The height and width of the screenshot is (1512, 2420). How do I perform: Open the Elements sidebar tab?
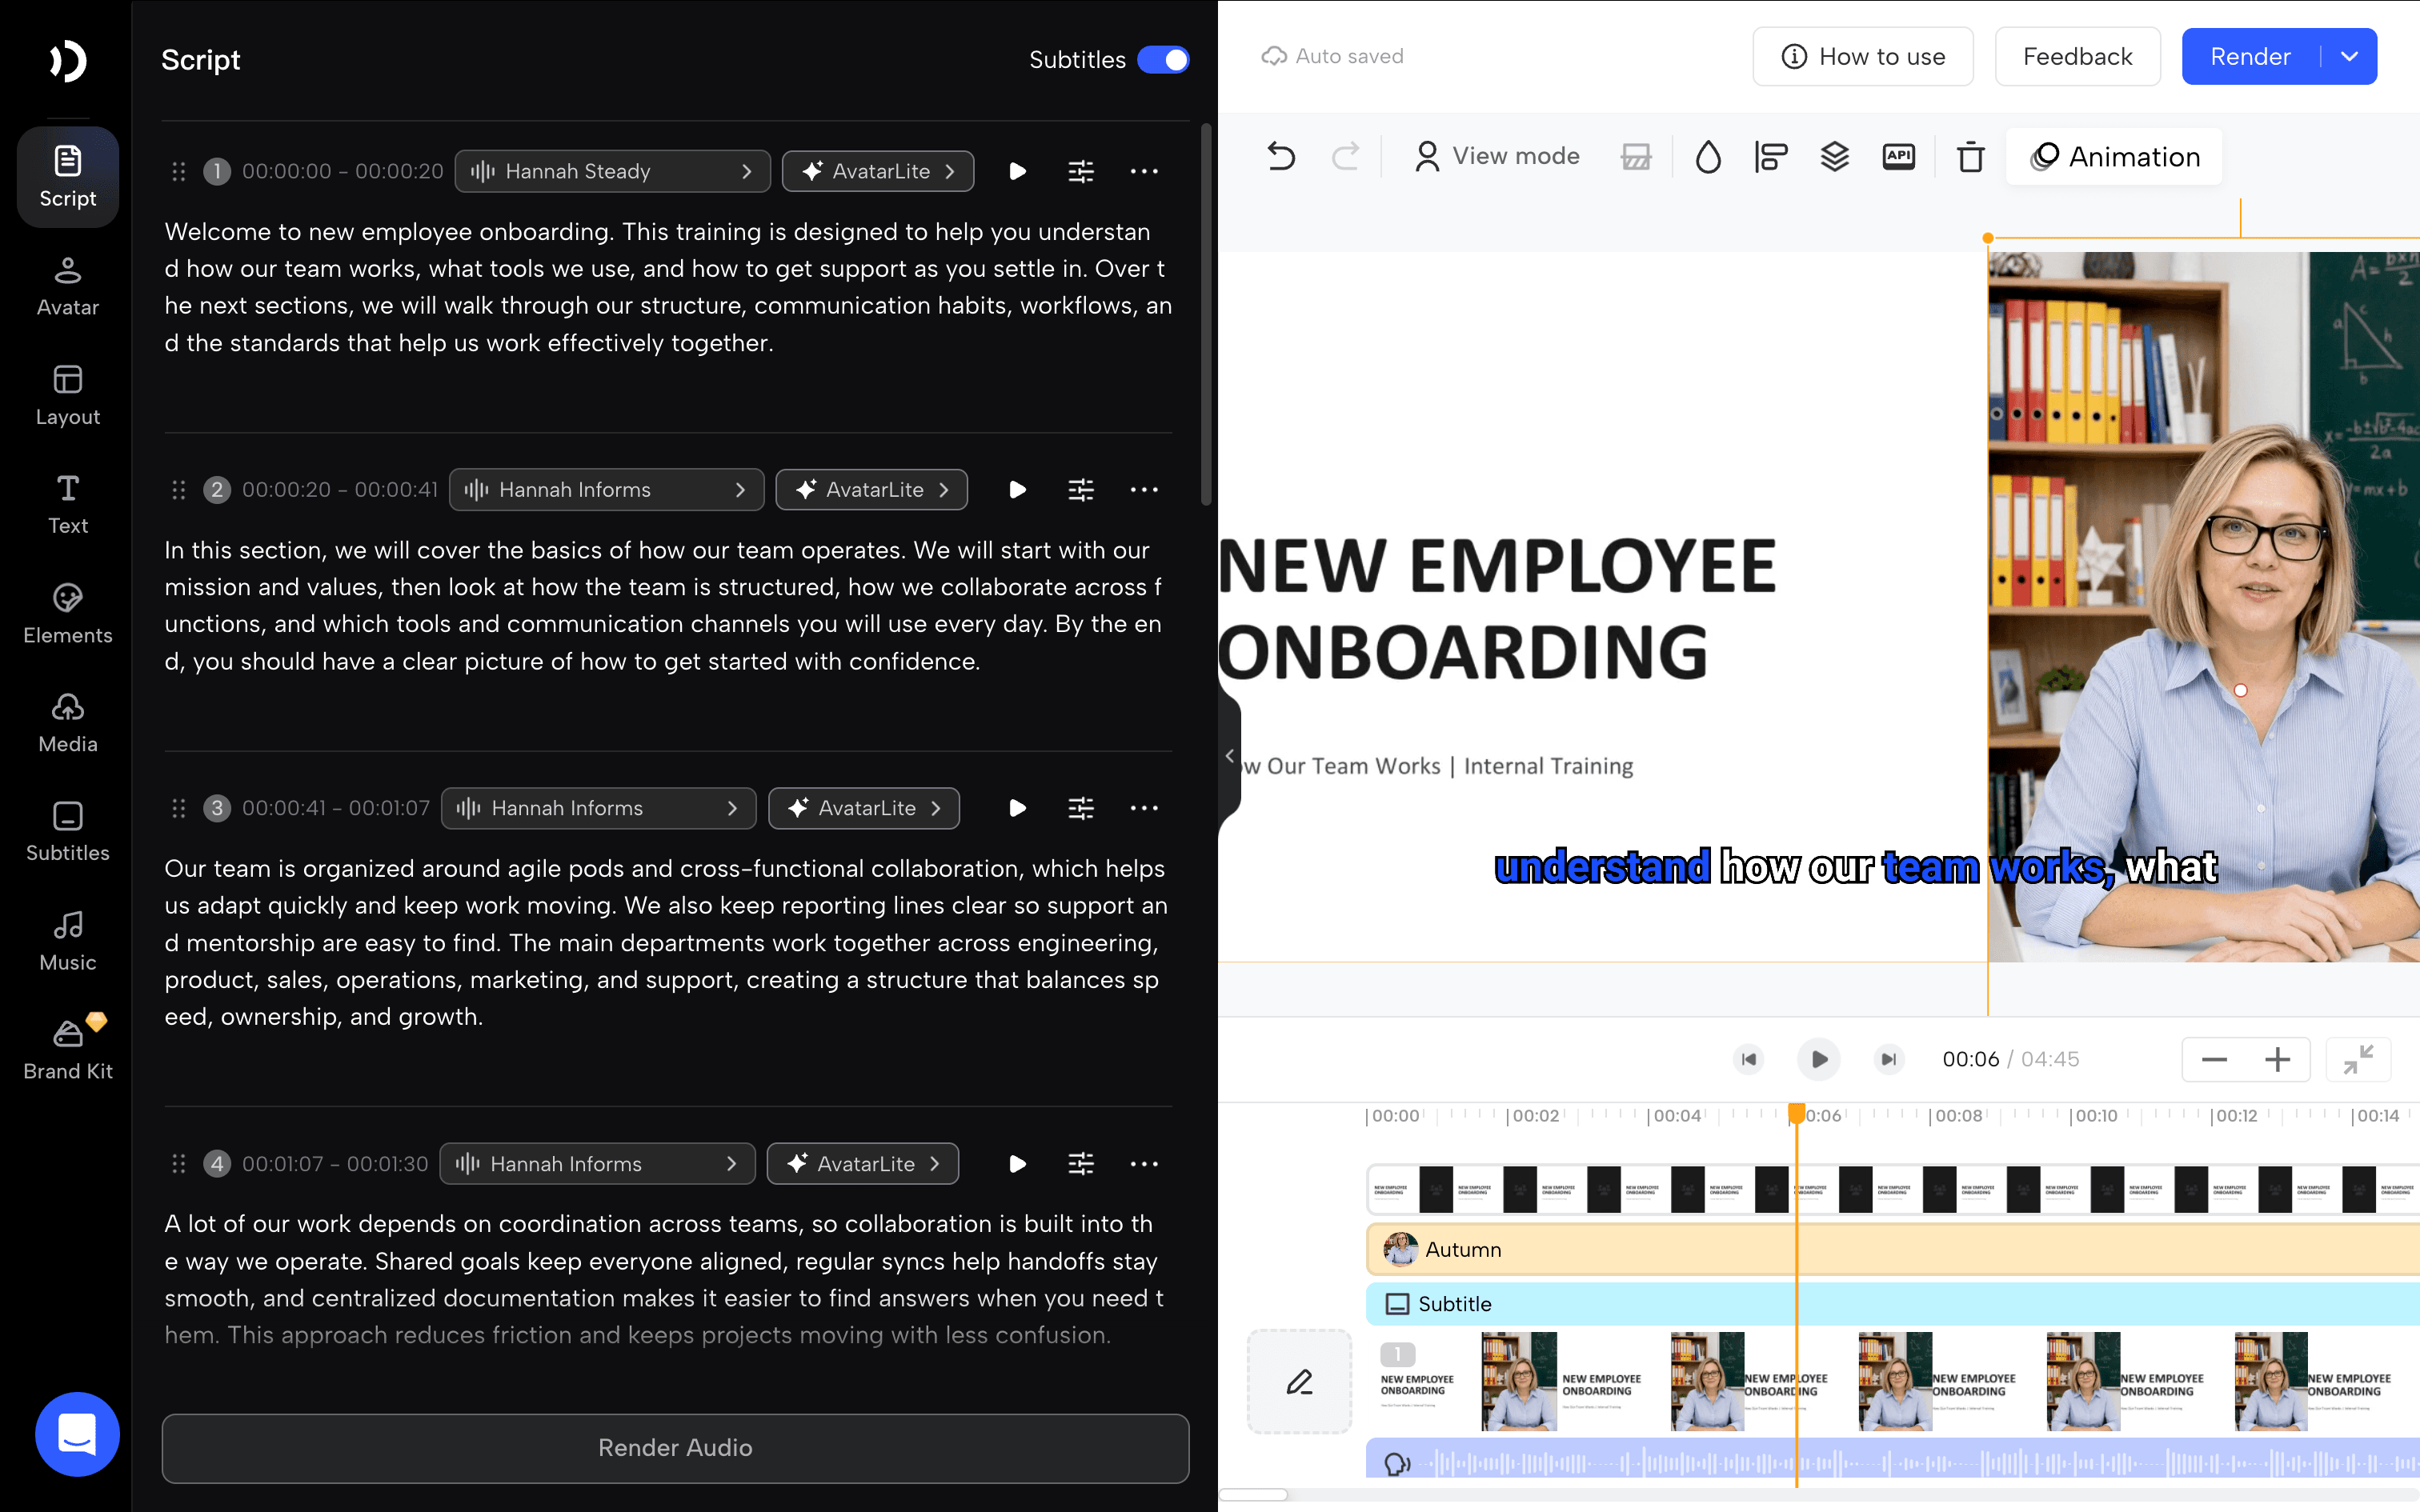(x=68, y=614)
